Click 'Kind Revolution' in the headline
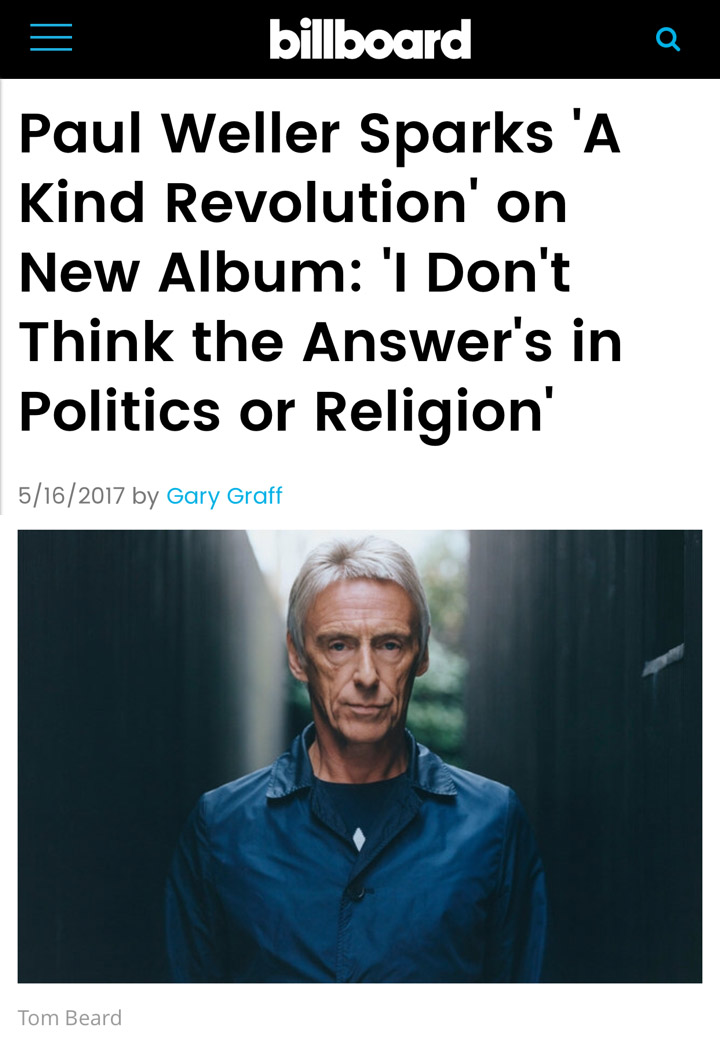The height and width of the screenshot is (1040, 720). coord(243,202)
